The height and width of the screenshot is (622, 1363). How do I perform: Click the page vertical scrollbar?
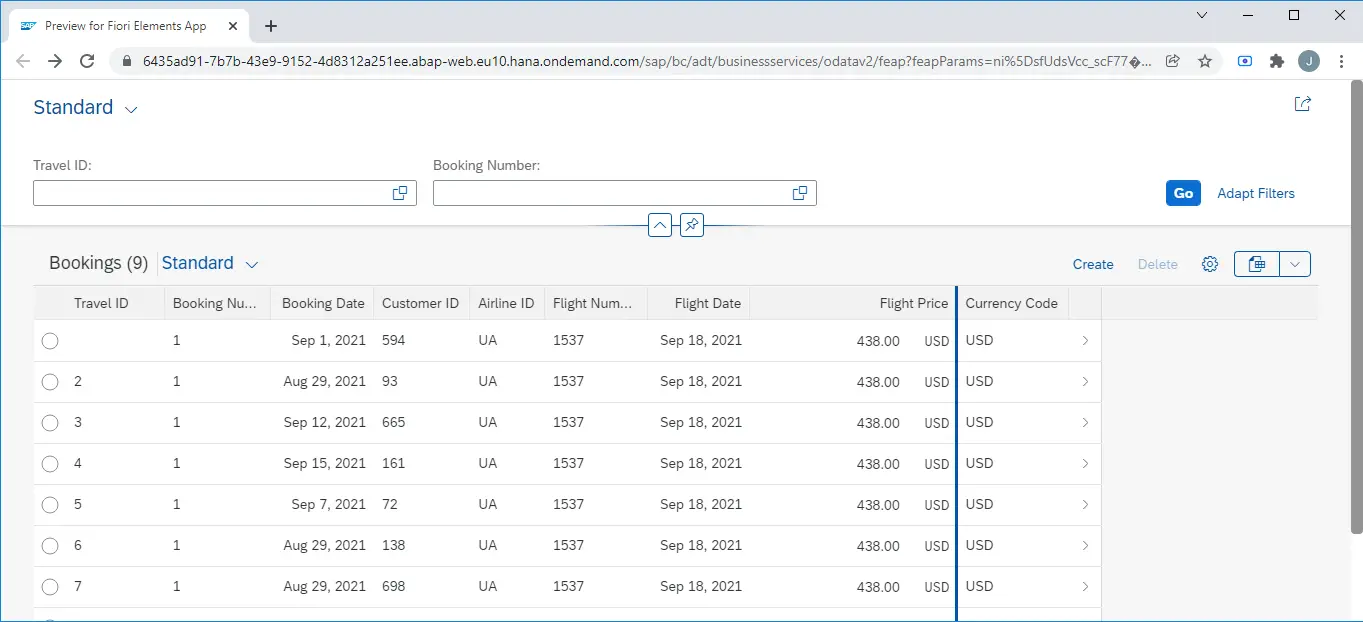point(1356,307)
